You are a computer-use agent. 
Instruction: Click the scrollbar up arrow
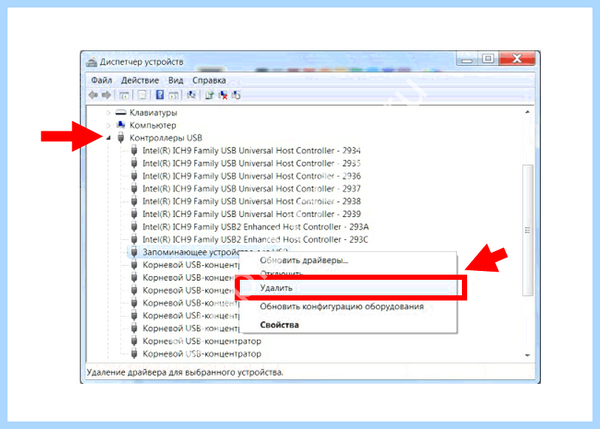point(528,112)
